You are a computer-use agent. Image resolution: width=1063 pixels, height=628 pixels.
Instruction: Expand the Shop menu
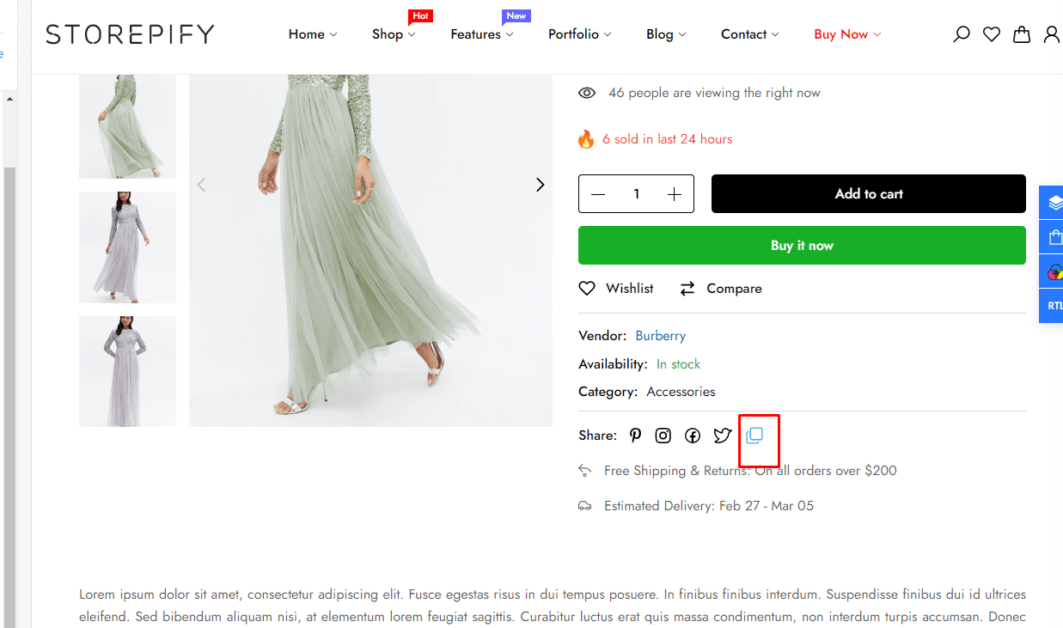click(388, 34)
